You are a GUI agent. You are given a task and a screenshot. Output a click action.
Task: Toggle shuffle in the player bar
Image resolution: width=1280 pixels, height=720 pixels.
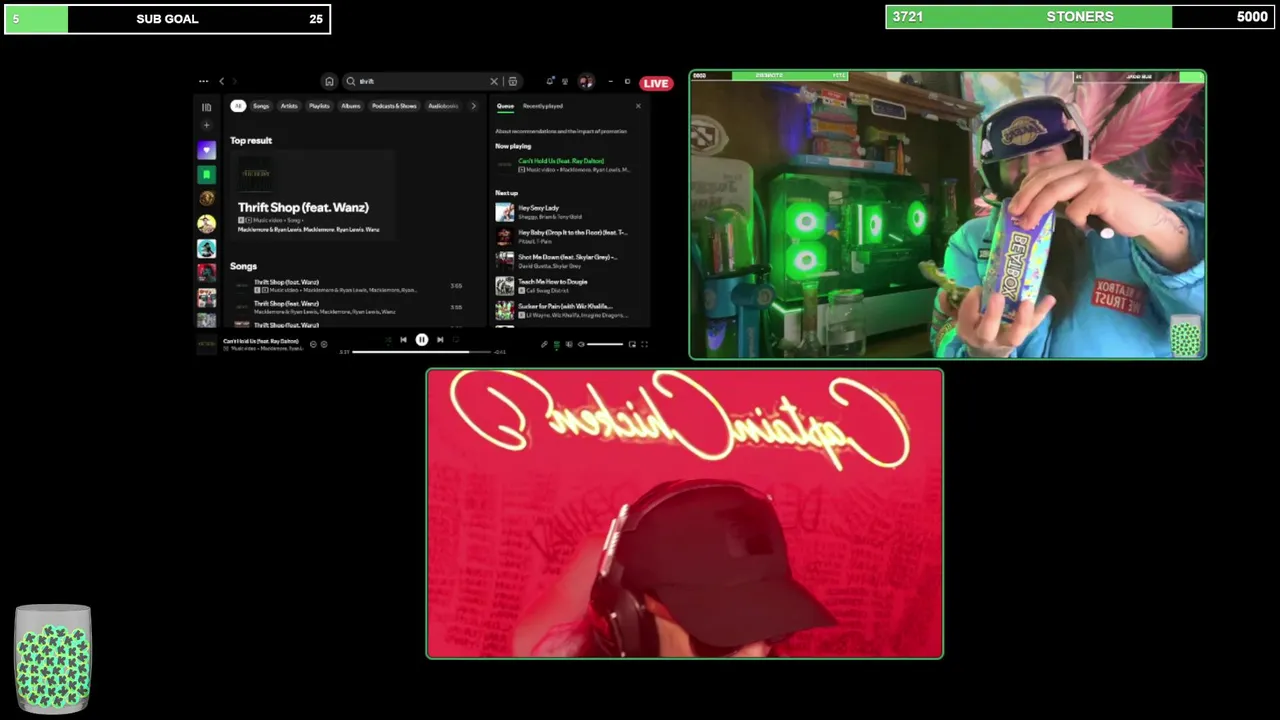pyautogui.click(x=386, y=340)
